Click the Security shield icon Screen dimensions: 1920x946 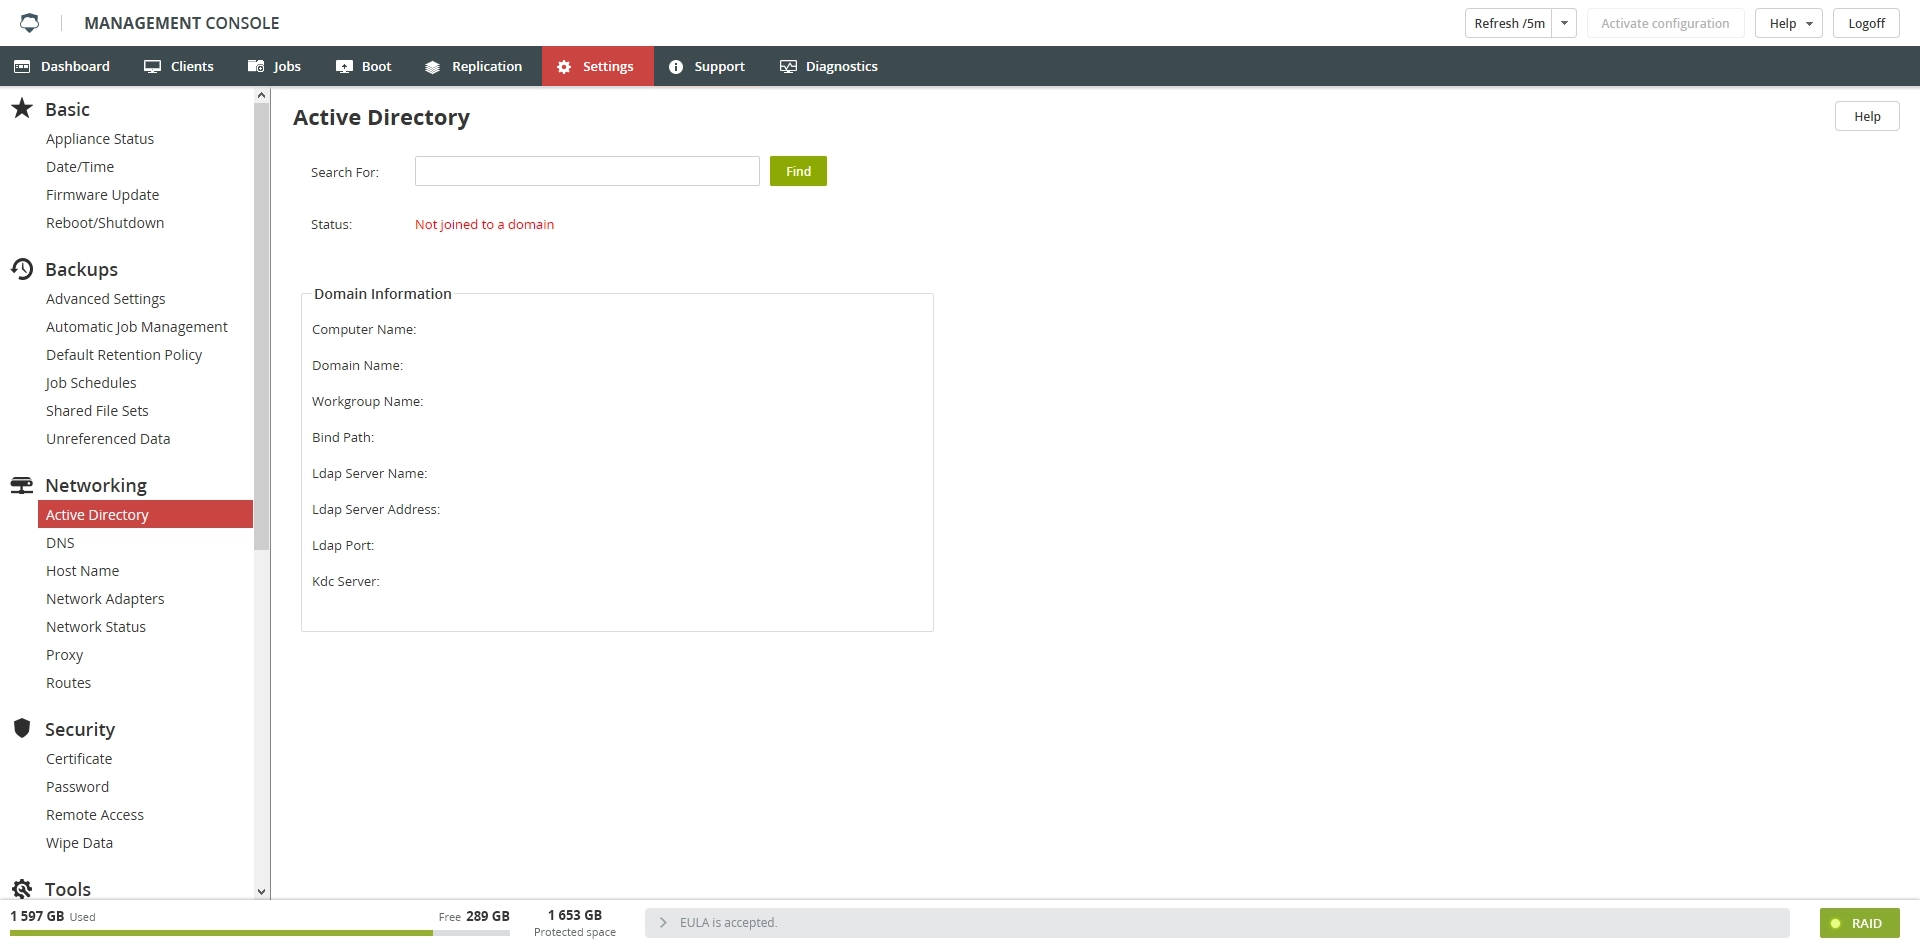click(x=22, y=728)
